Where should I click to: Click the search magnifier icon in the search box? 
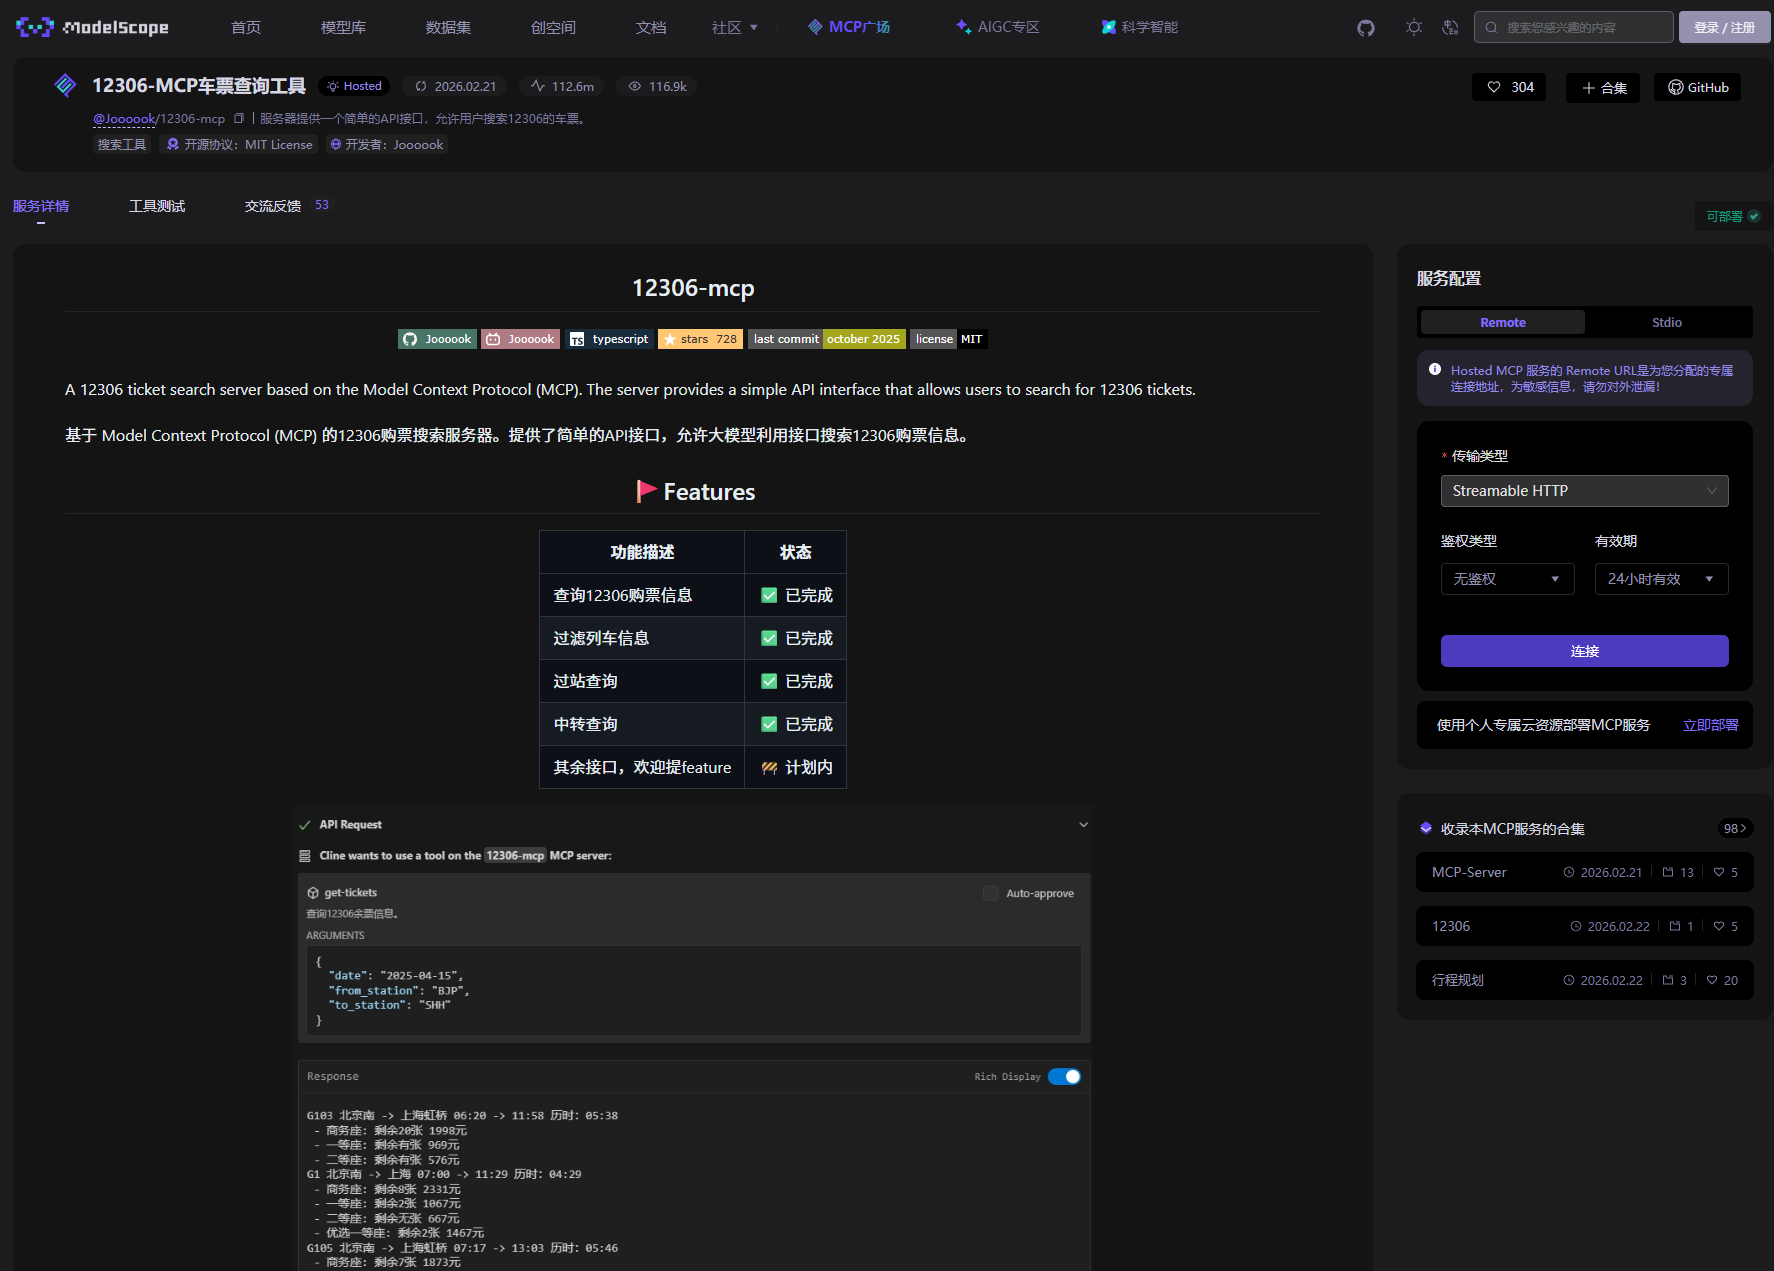pyautogui.click(x=1491, y=27)
